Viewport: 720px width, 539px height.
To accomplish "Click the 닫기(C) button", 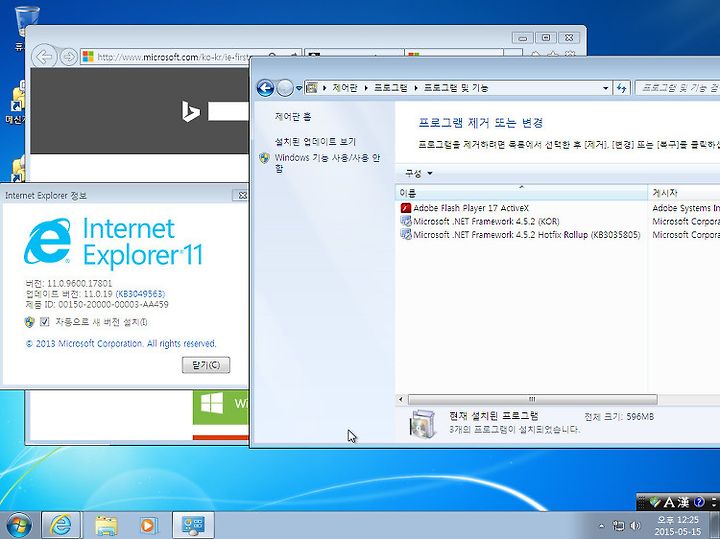I will [x=206, y=365].
